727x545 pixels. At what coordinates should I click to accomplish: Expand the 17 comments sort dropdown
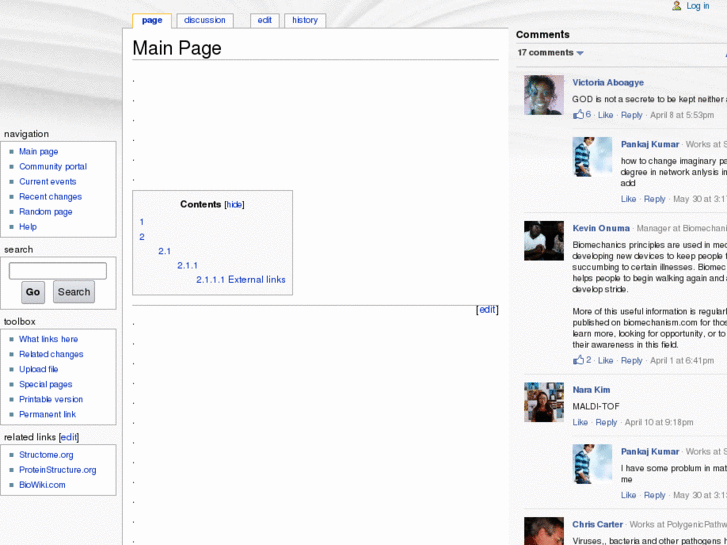[x=550, y=53]
